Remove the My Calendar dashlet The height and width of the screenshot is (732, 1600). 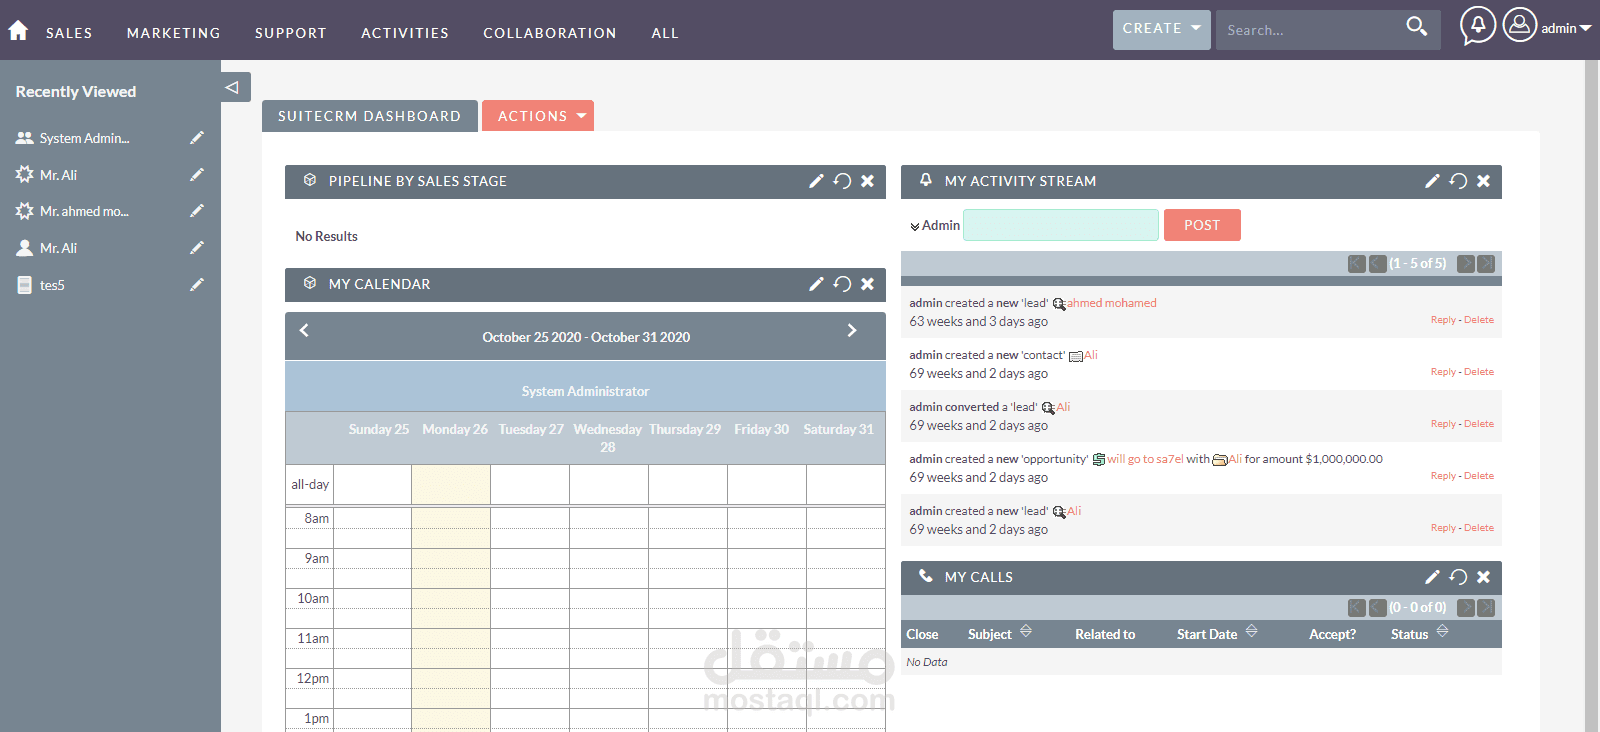click(x=868, y=284)
